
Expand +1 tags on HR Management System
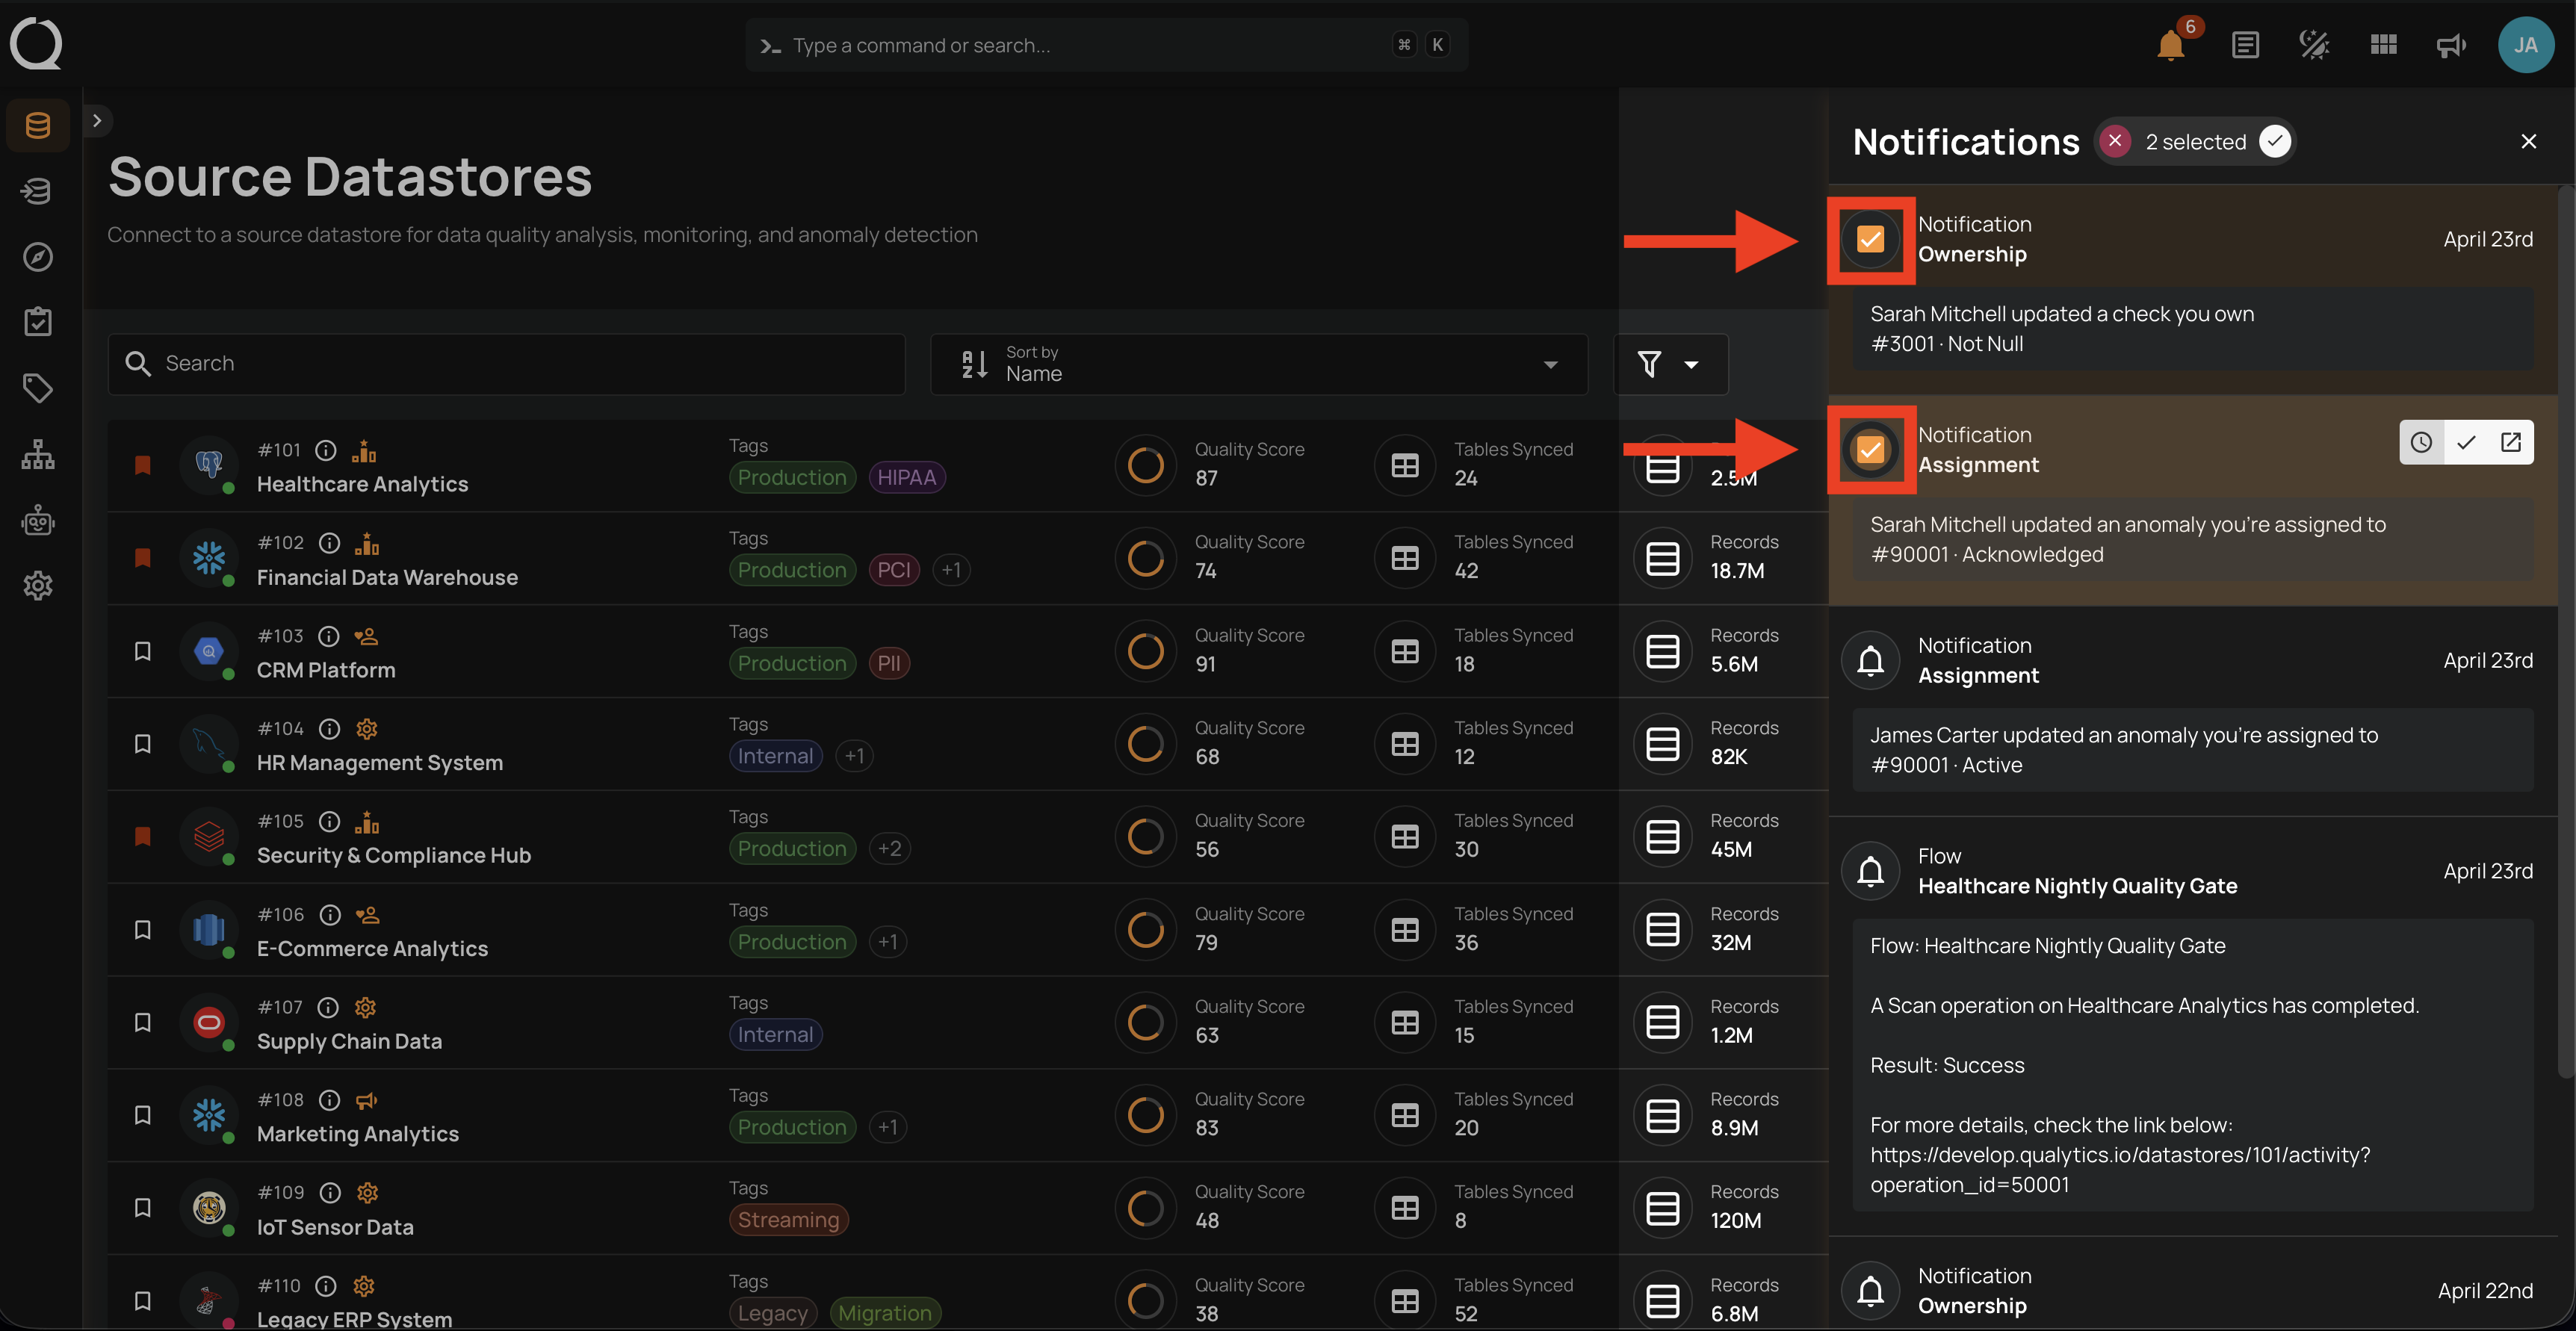(854, 756)
